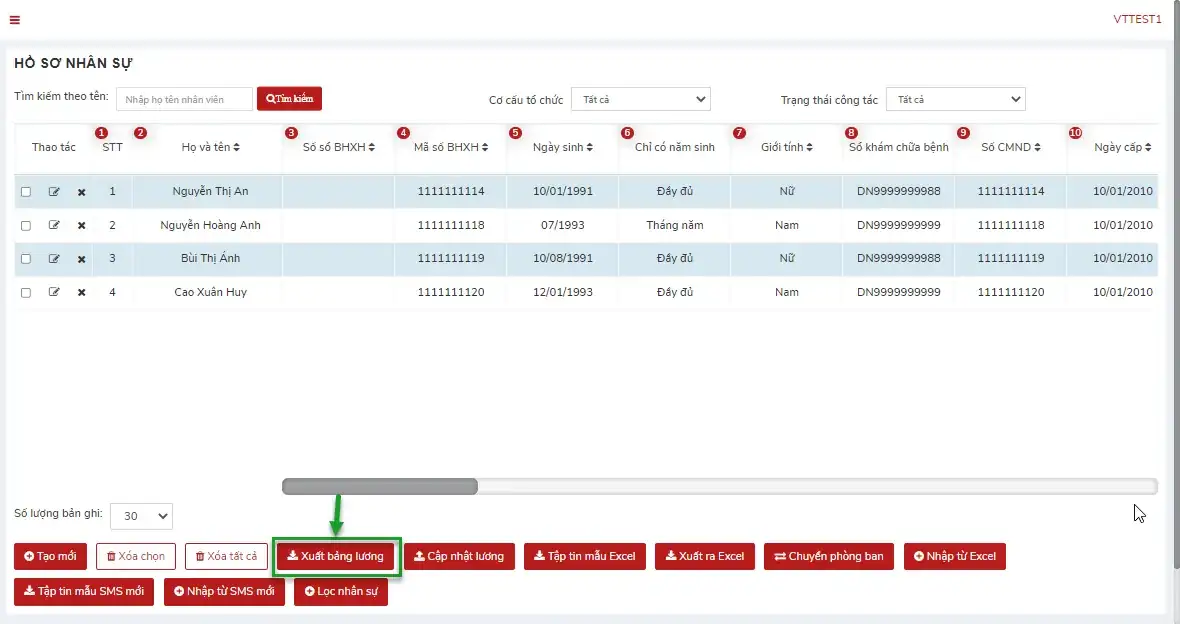This screenshot has height=624, width=1180.
Task: Delete the Bùi Thị Ánh row
Action: click(x=81, y=259)
